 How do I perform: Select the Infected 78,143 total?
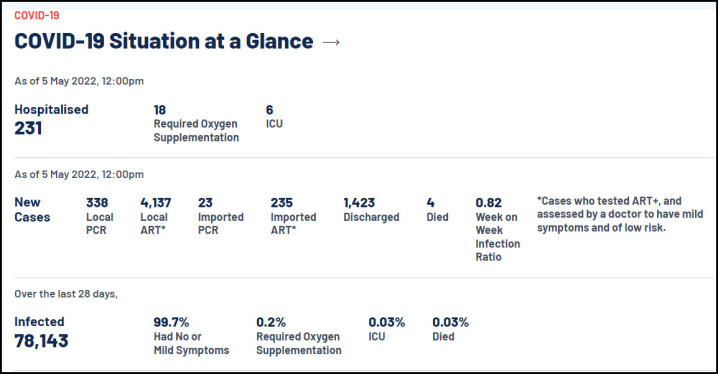[x=41, y=333]
